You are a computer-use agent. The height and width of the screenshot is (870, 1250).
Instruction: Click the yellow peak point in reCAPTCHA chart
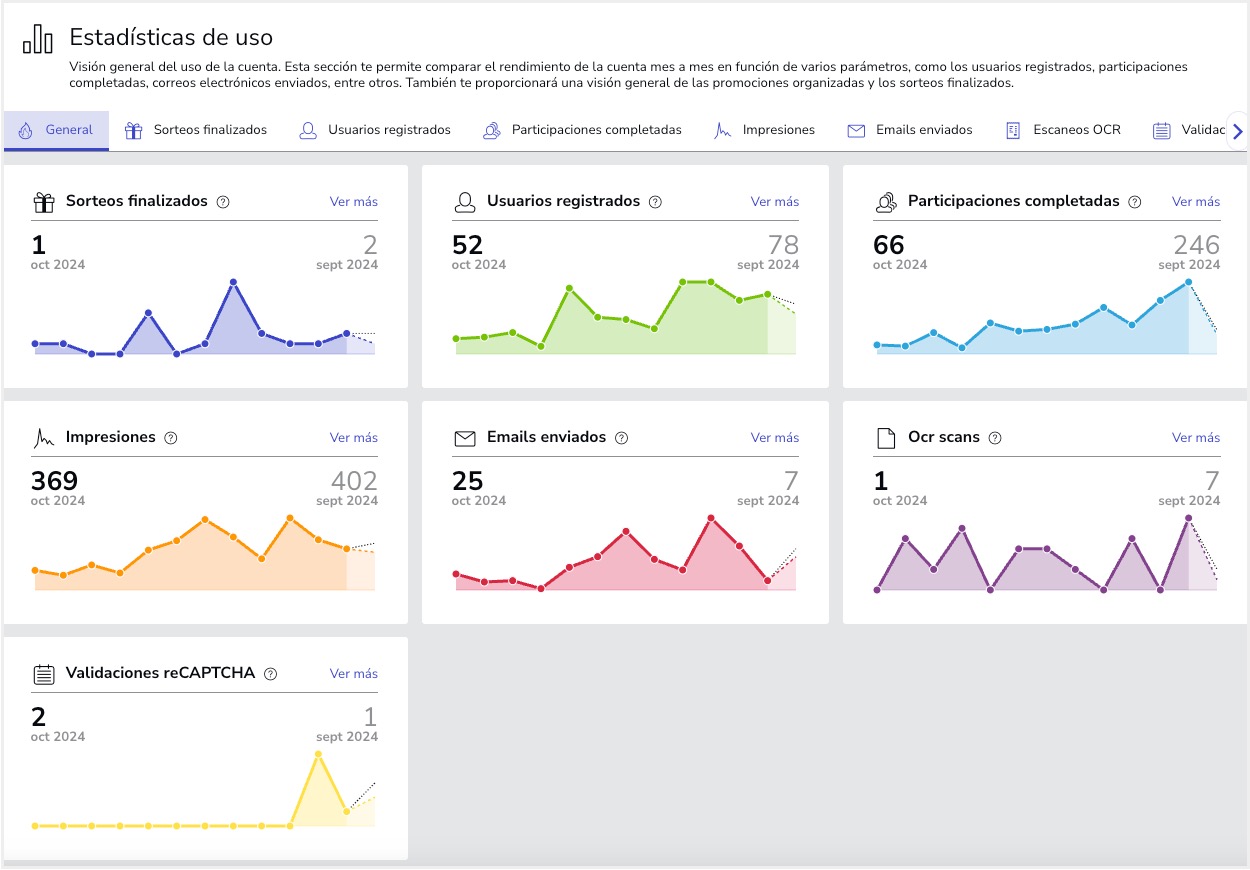point(318,754)
